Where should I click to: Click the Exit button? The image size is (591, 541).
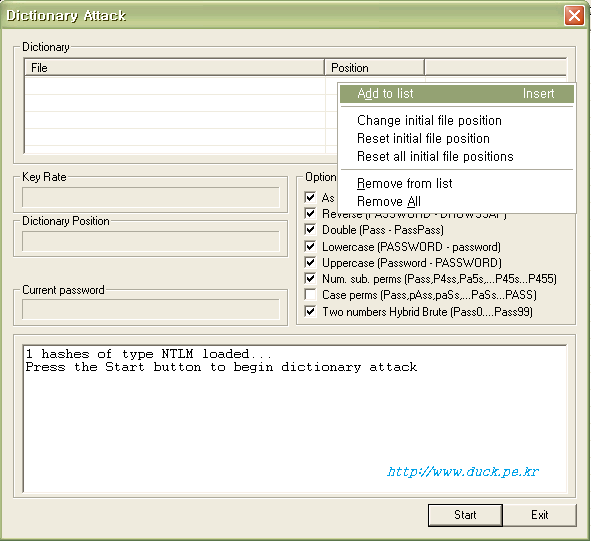point(539,515)
